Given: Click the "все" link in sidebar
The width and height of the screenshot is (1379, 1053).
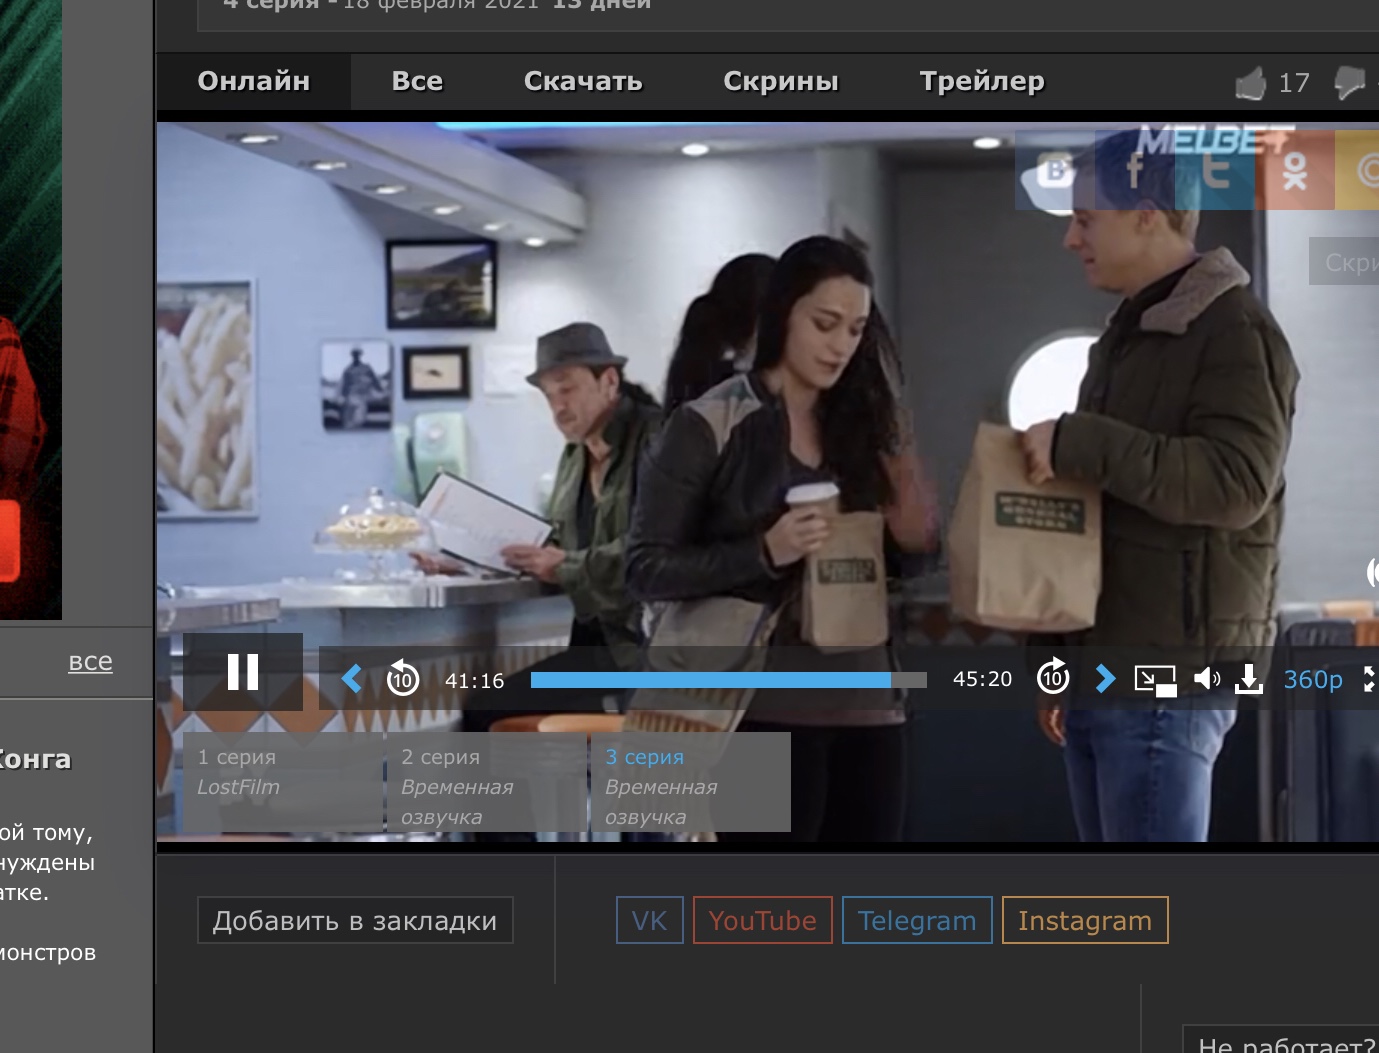Looking at the screenshot, I should (90, 662).
